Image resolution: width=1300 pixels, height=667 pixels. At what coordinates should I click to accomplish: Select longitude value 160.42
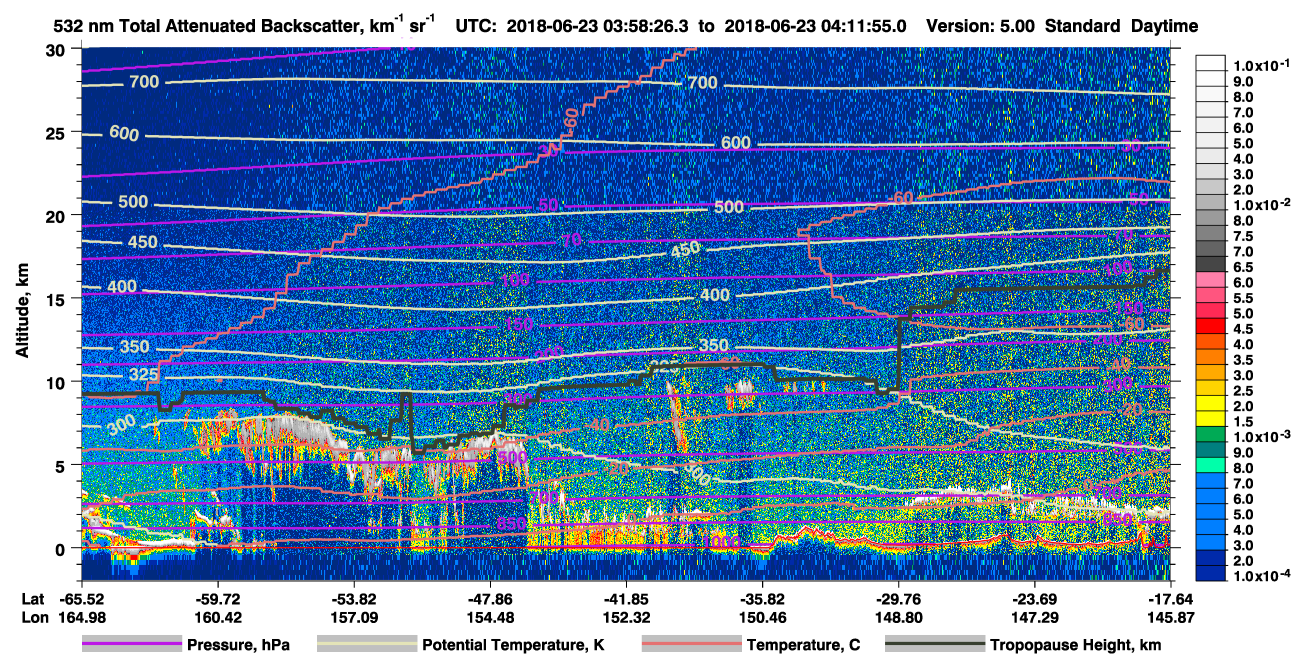(x=217, y=616)
